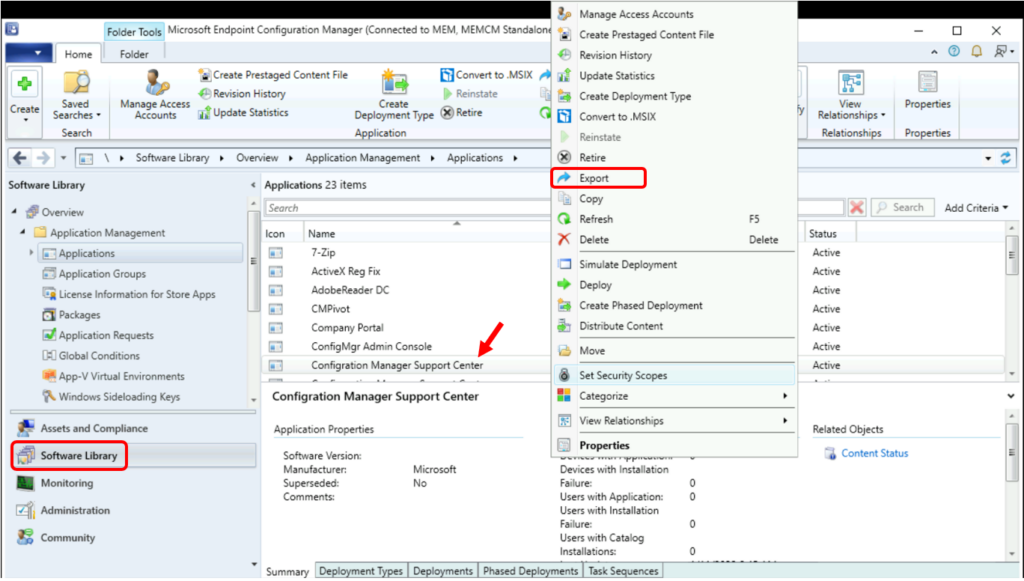Screen dimensions: 1024x581
Task: Click Create Prestaged Content File in ribbon
Action: 273,75
